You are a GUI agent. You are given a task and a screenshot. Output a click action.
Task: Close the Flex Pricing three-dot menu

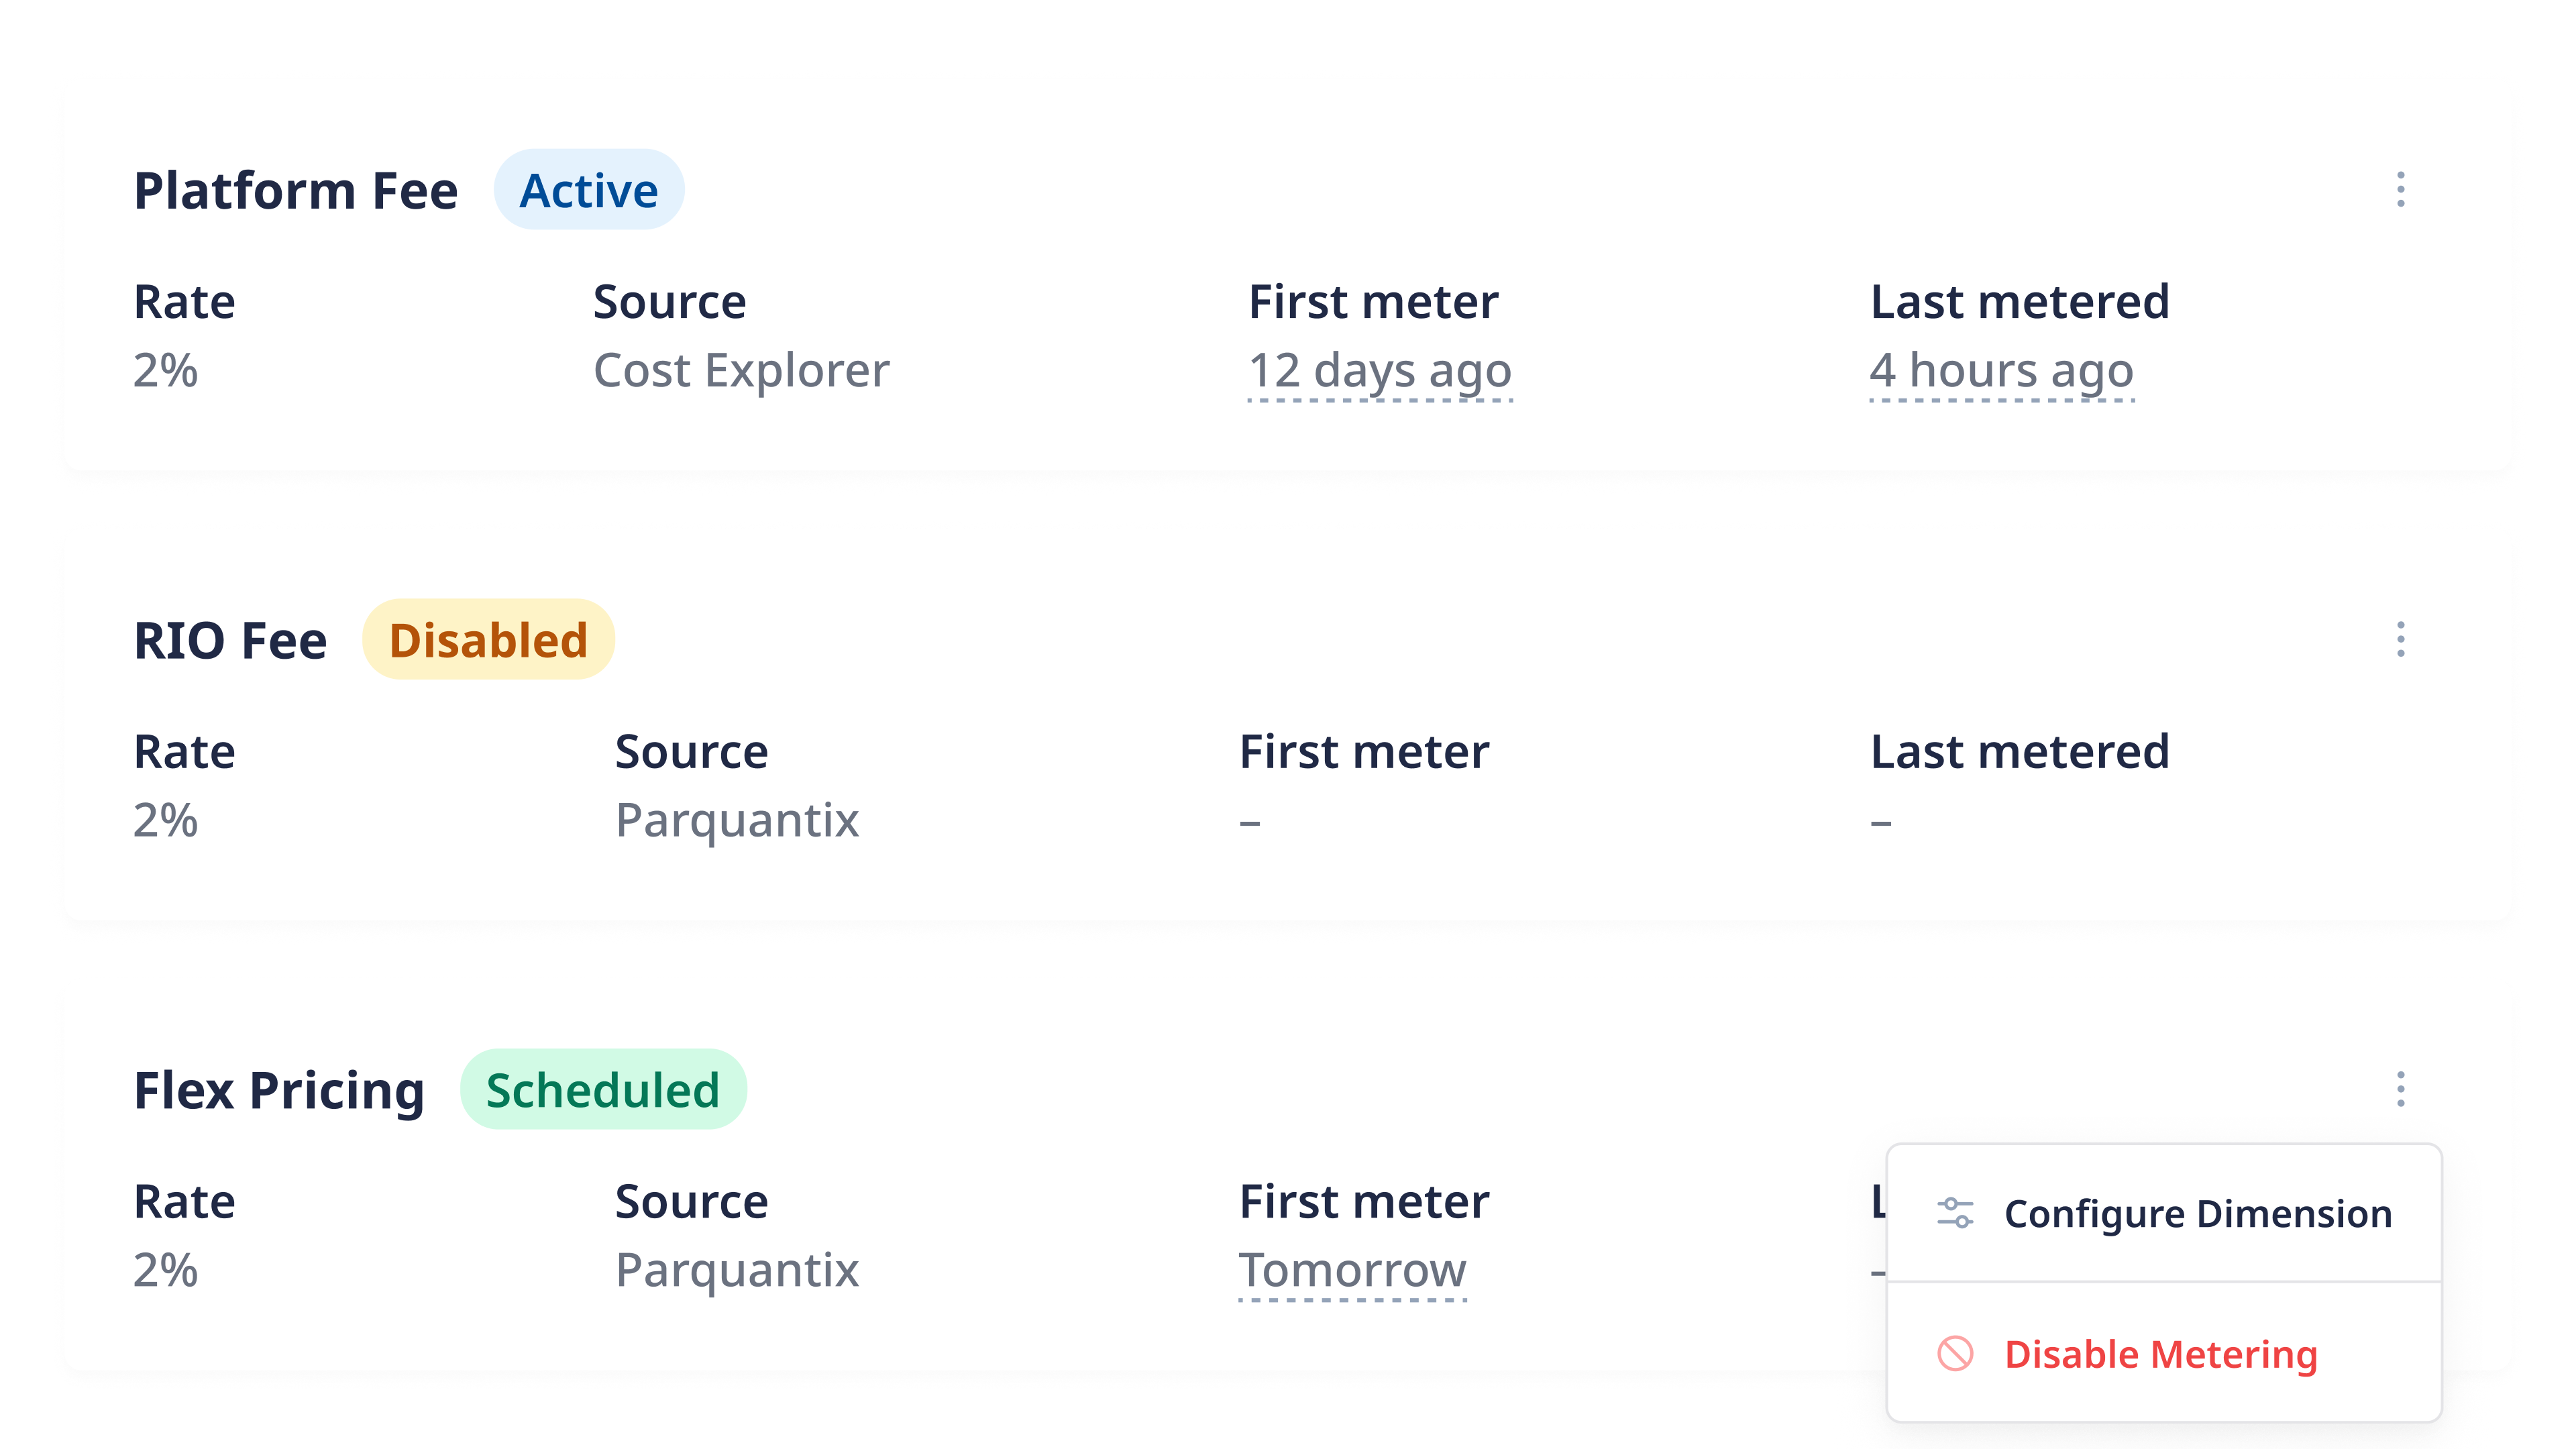tap(2400, 1089)
